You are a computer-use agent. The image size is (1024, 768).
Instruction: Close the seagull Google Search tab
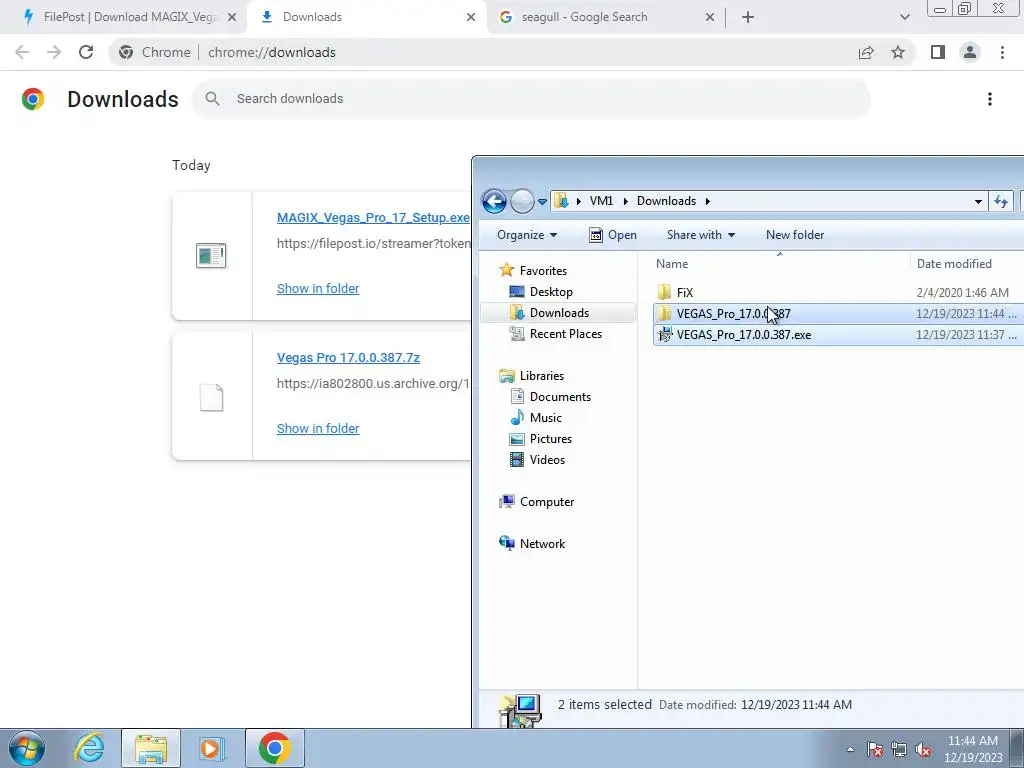710,17
